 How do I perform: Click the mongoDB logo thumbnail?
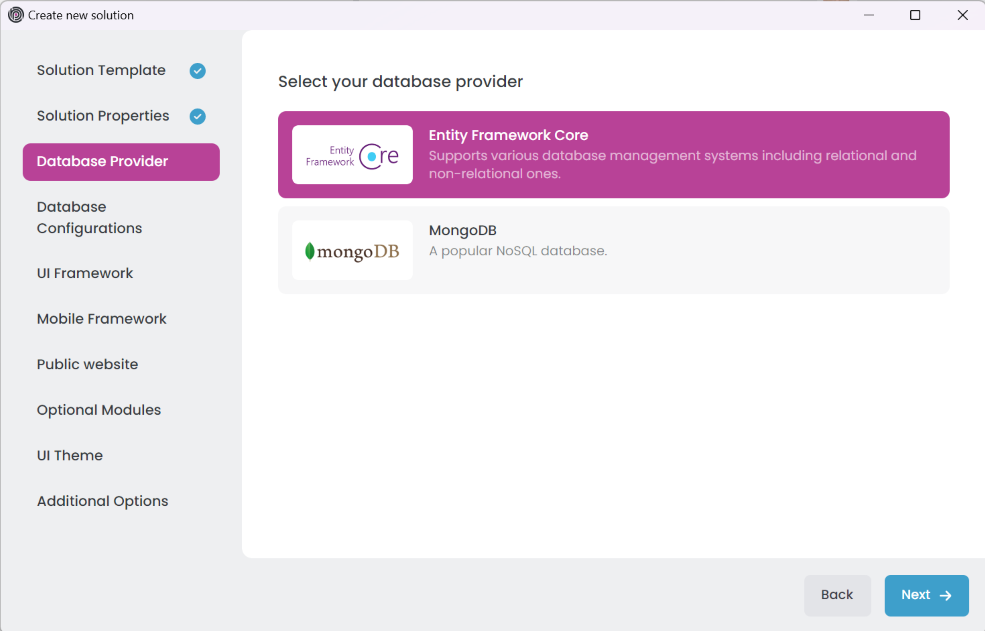(x=352, y=250)
